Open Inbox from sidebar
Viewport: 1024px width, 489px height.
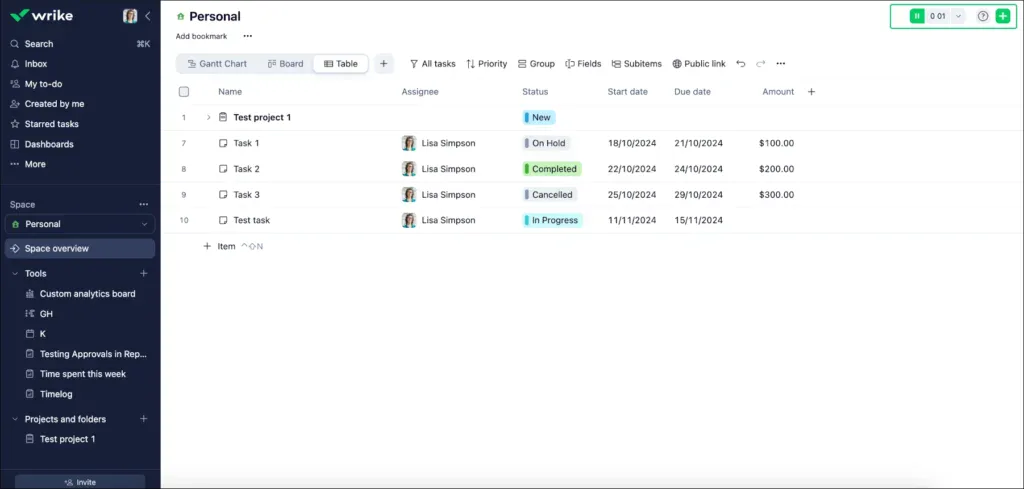click(35, 64)
